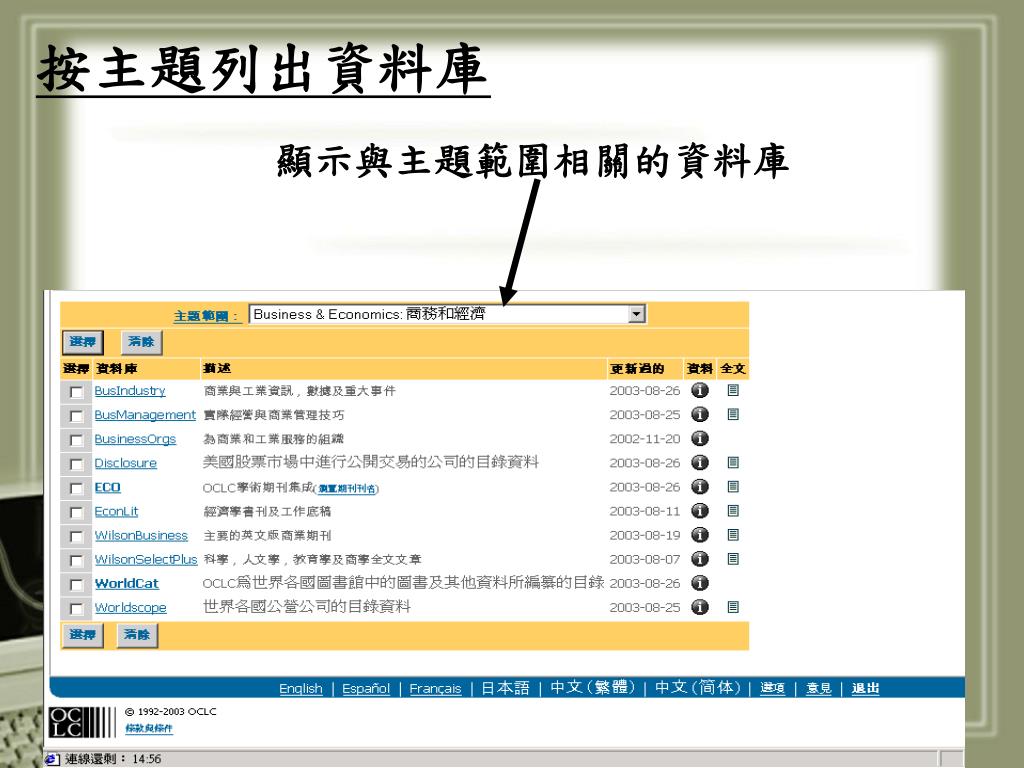Click the 2003-08-11 update date

point(645,511)
